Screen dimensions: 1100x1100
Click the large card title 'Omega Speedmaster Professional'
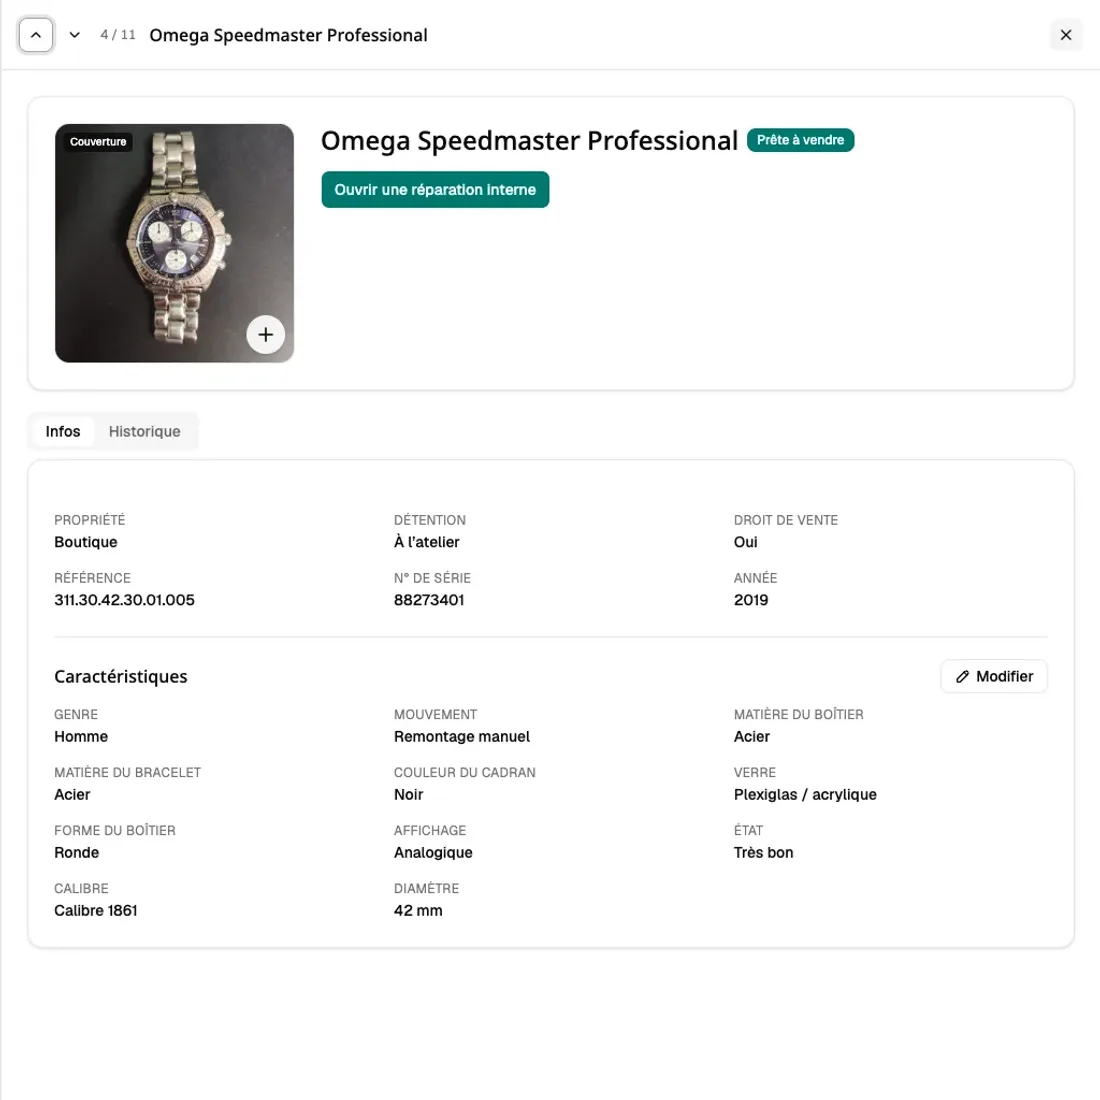529,140
